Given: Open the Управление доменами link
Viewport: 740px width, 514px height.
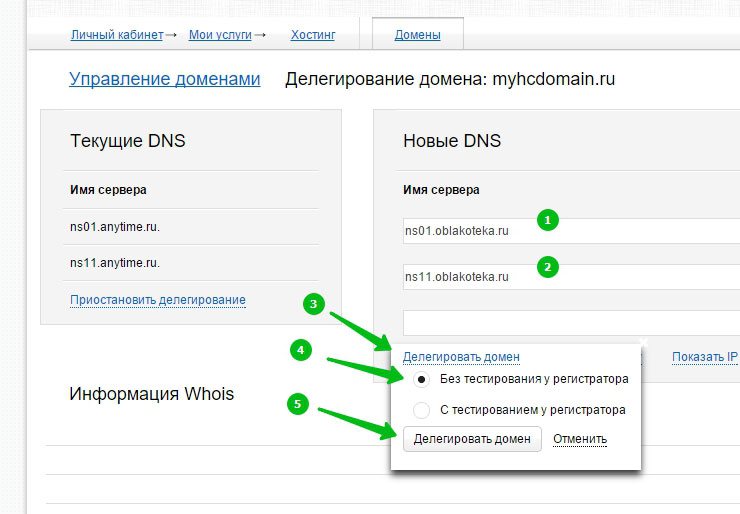Looking at the screenshot, I should tap(164, 80).
